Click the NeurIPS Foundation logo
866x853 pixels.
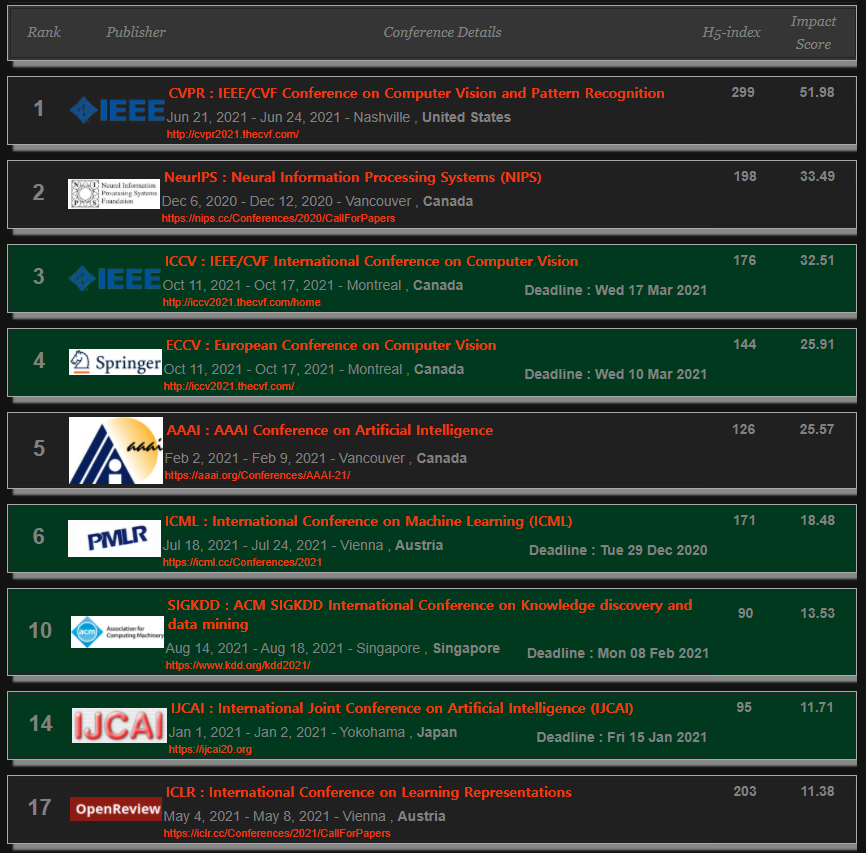114,194
